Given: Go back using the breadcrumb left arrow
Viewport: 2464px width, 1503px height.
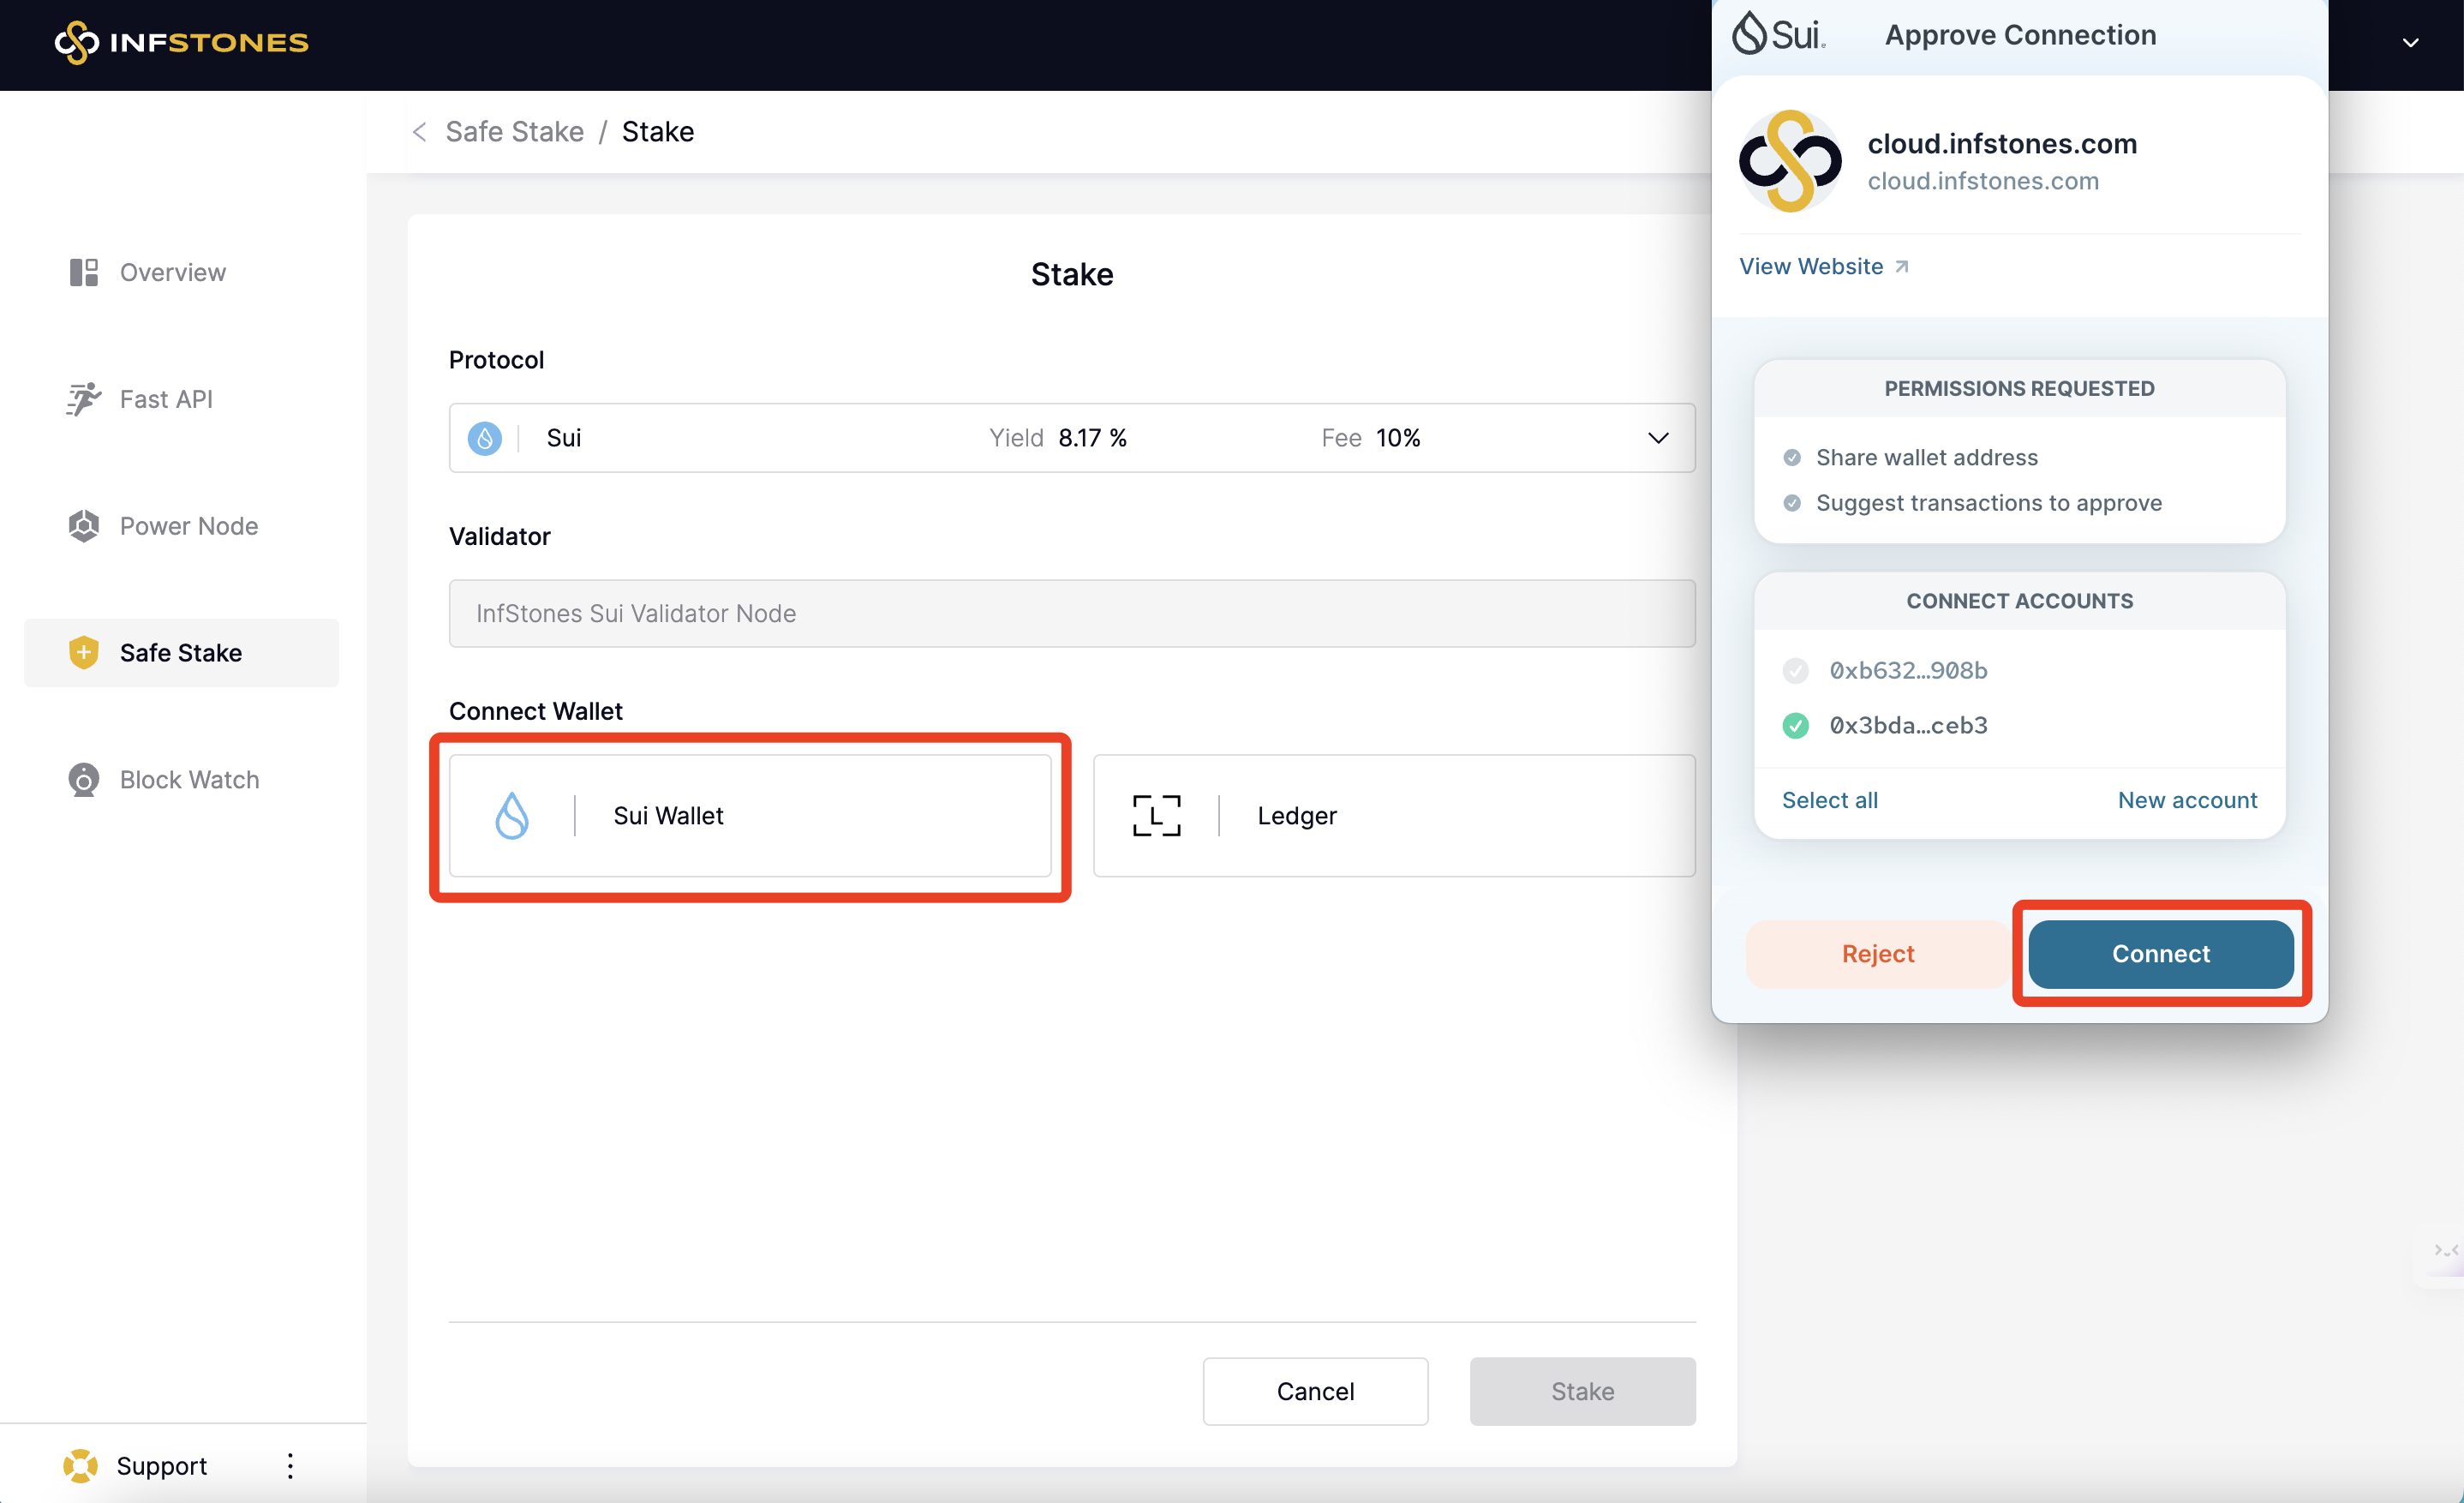Looking at the screenshot, I should tap(420, 132).
